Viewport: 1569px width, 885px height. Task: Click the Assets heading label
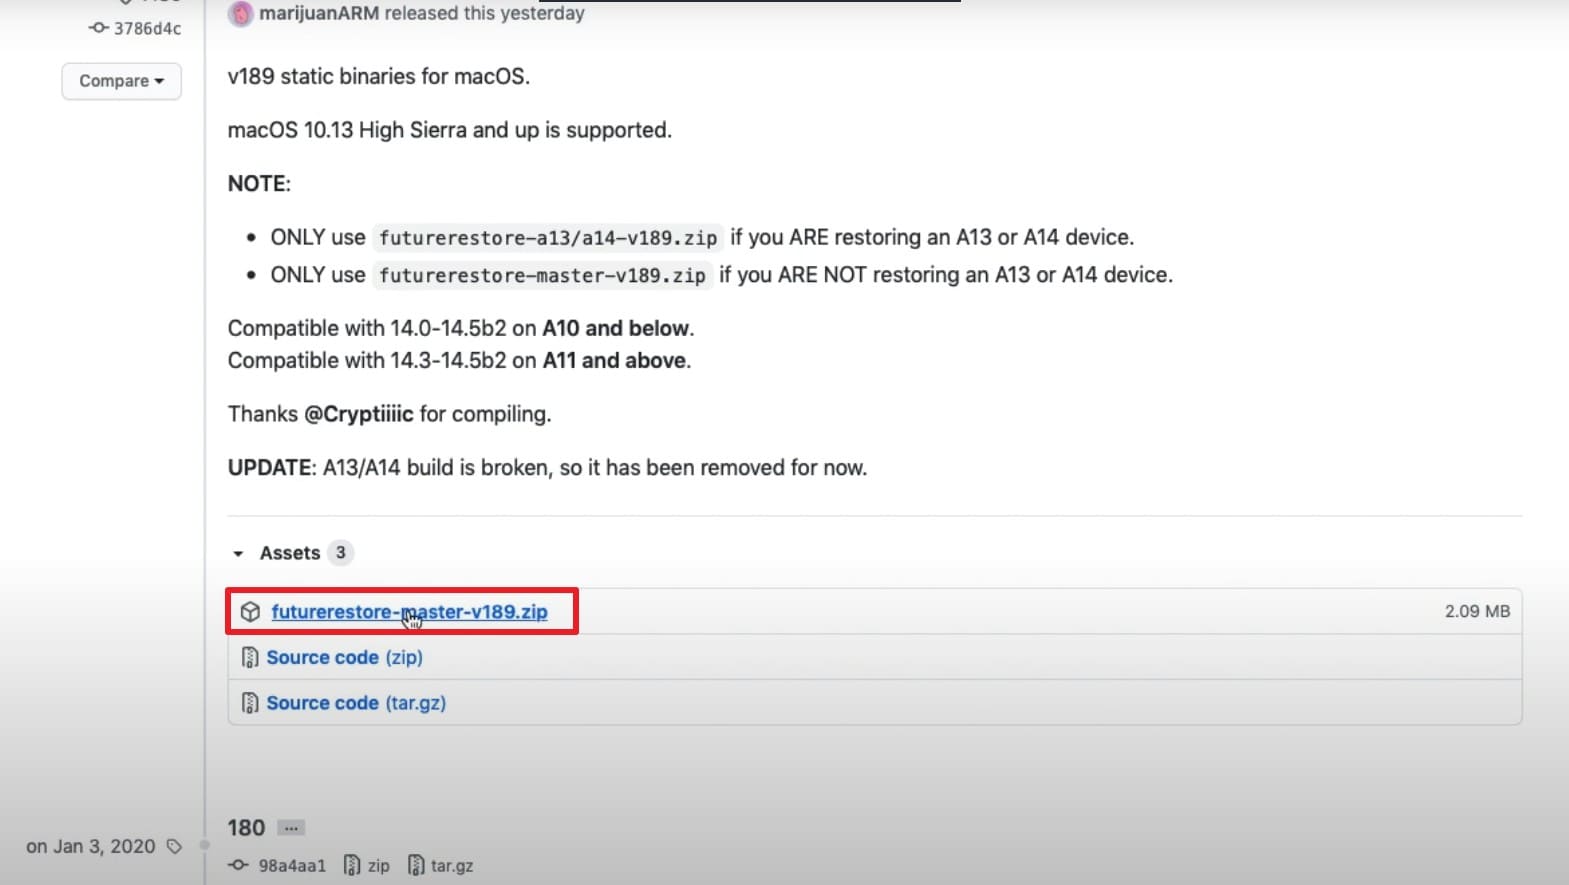click(290, 553)
